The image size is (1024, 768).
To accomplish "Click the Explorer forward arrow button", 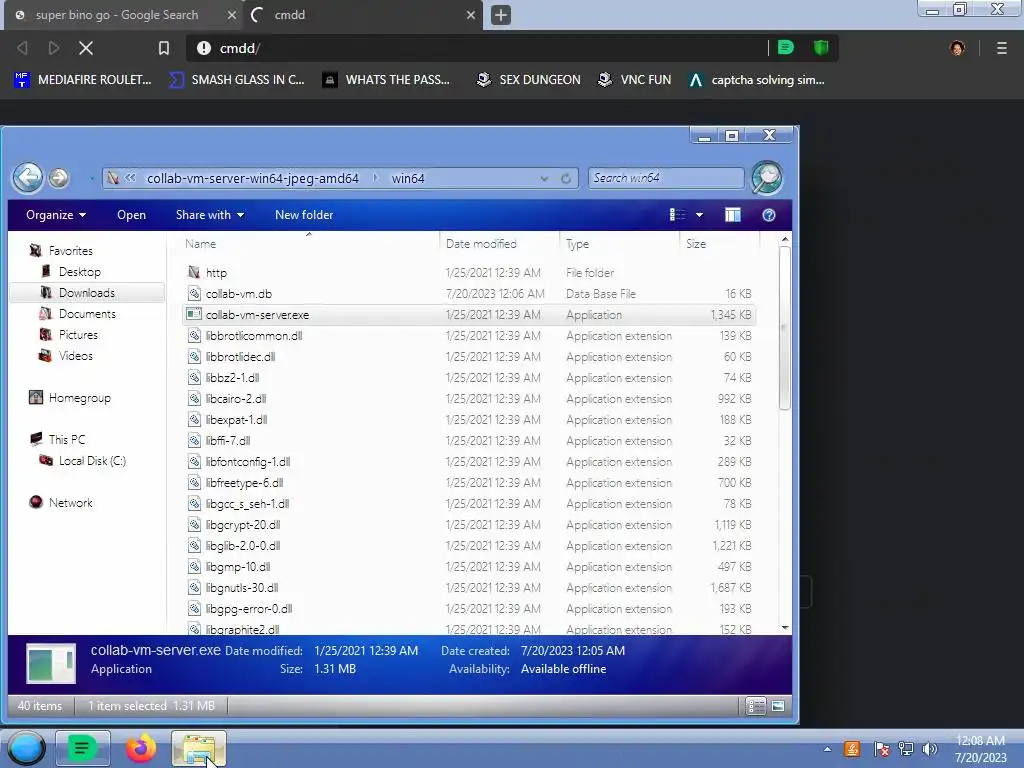I will (x=59, y=178).
